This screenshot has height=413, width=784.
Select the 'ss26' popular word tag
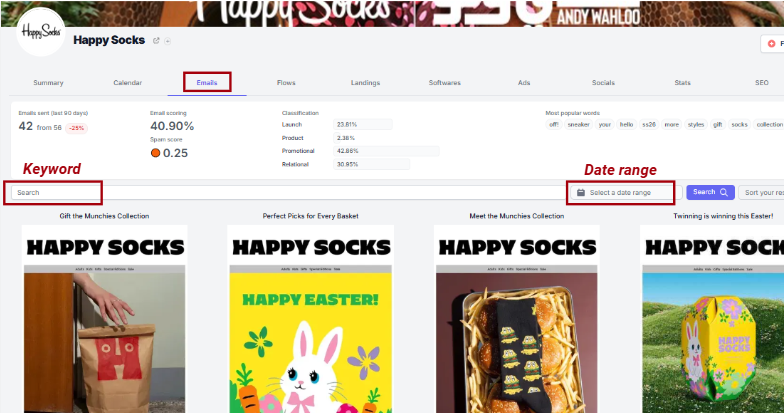[649, 124]
